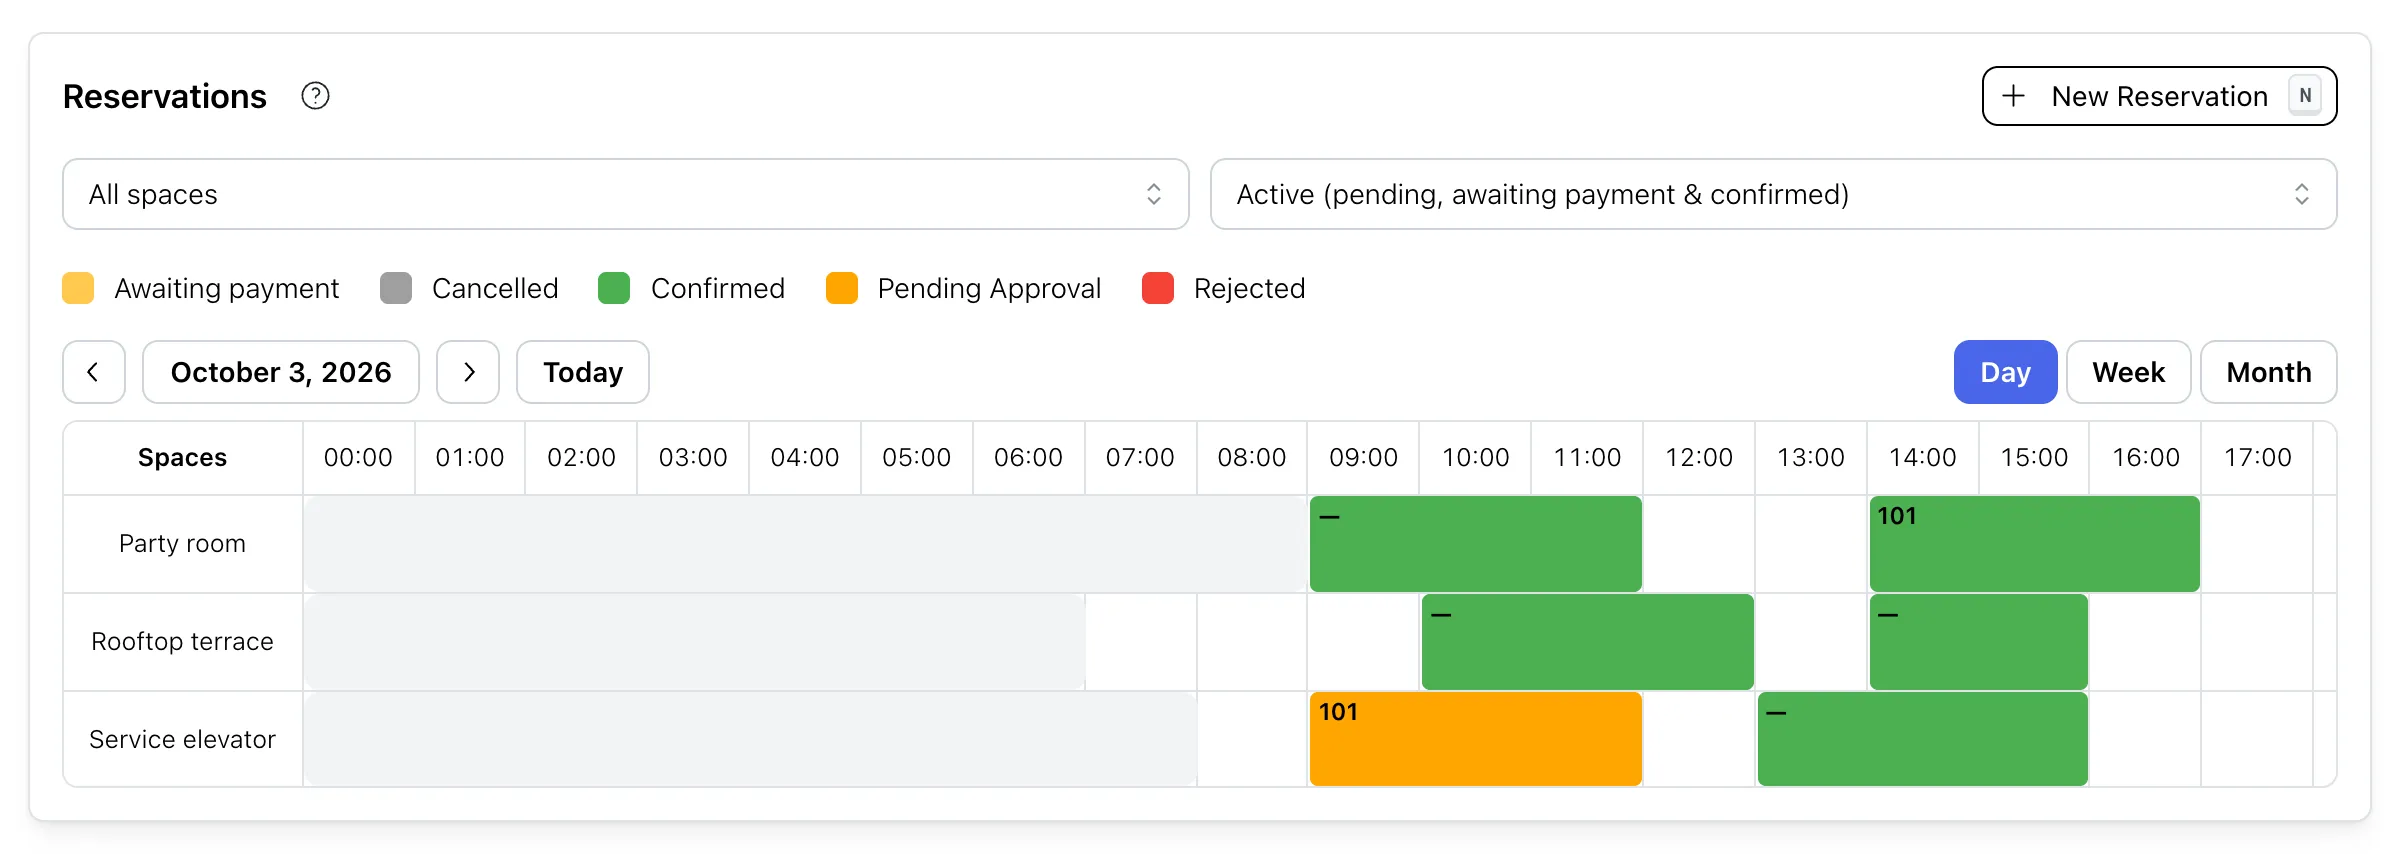
Task: Open the All spaces dropdown
Action: 626,194
